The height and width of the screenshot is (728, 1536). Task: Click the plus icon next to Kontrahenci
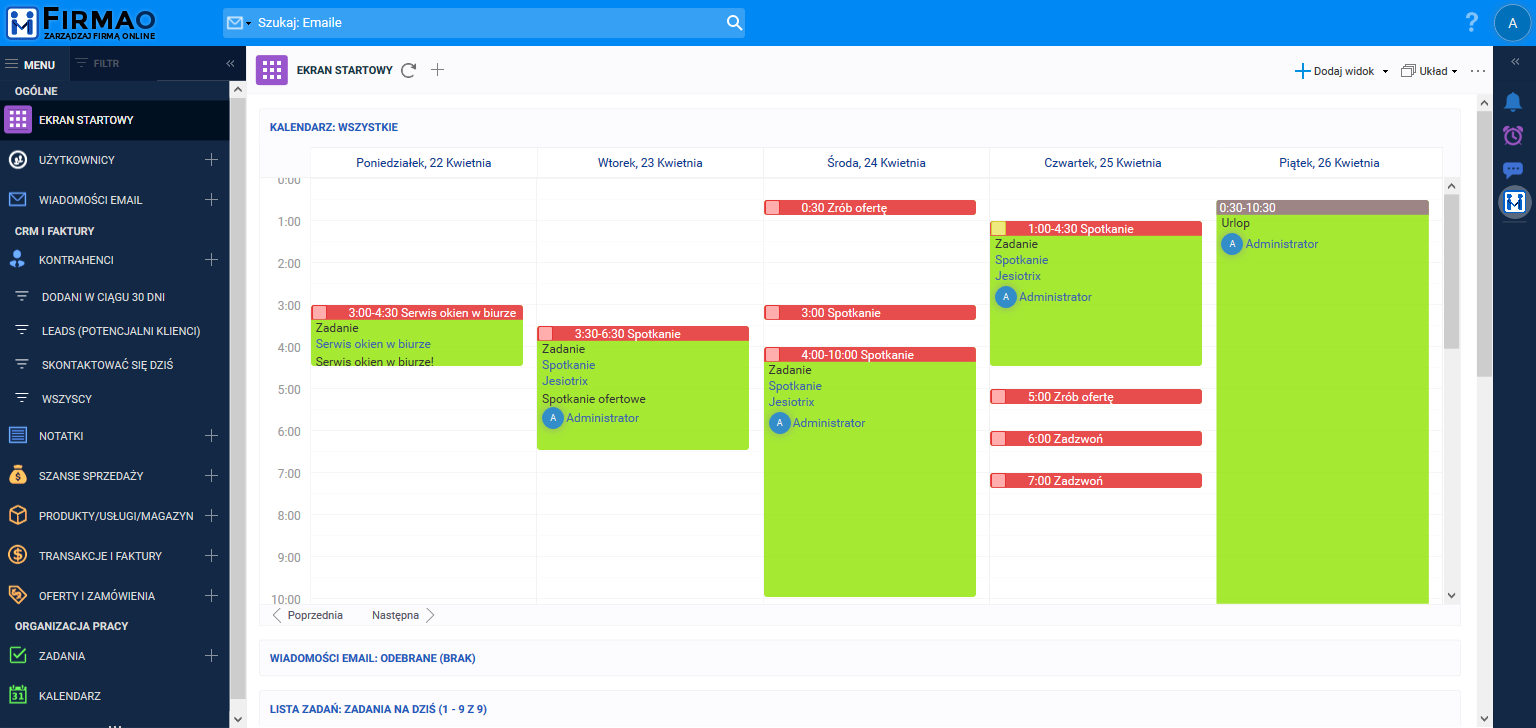point(211,260)
